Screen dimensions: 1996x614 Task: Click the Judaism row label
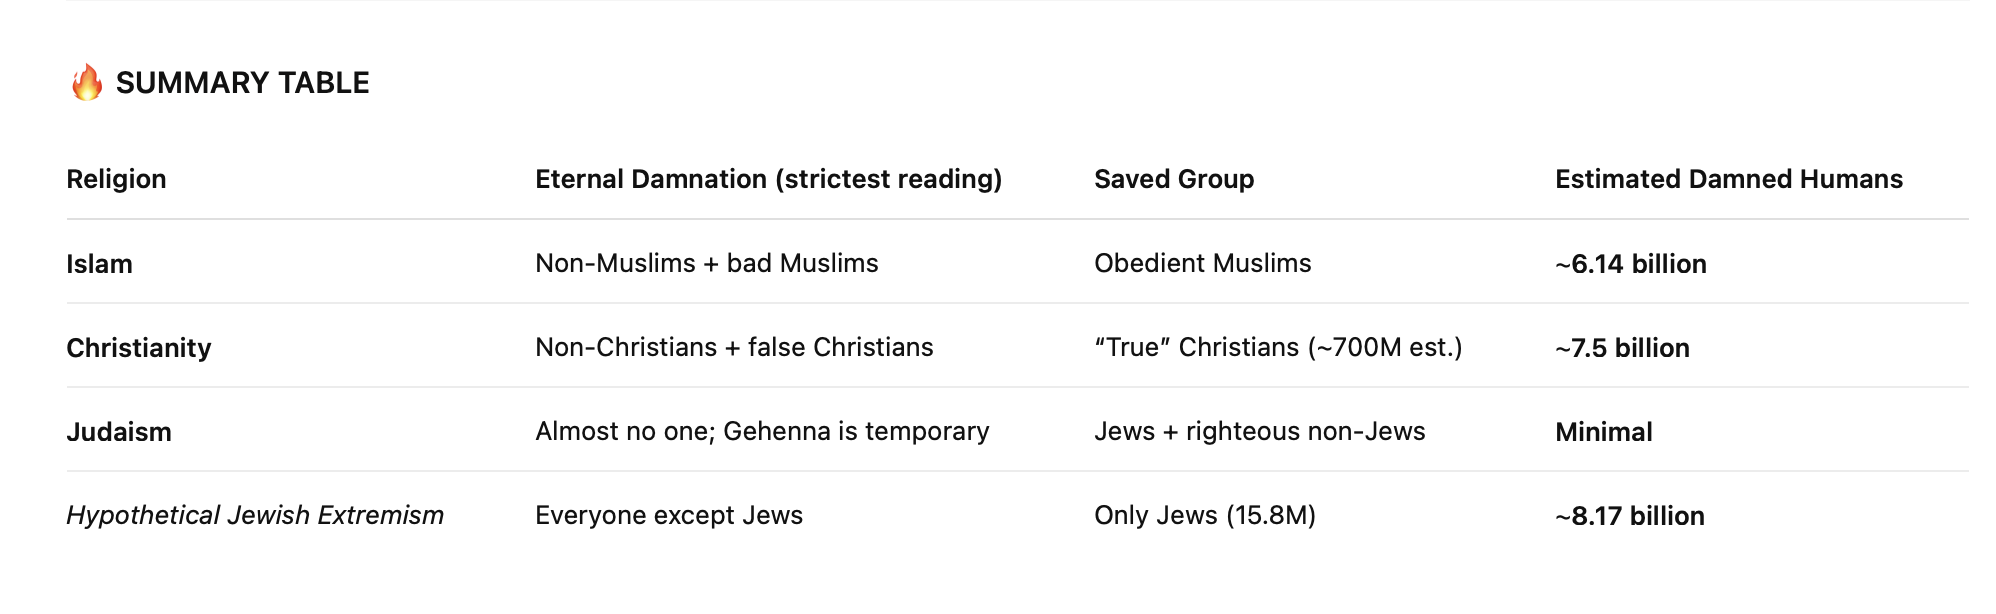click(x=118, y=432)
